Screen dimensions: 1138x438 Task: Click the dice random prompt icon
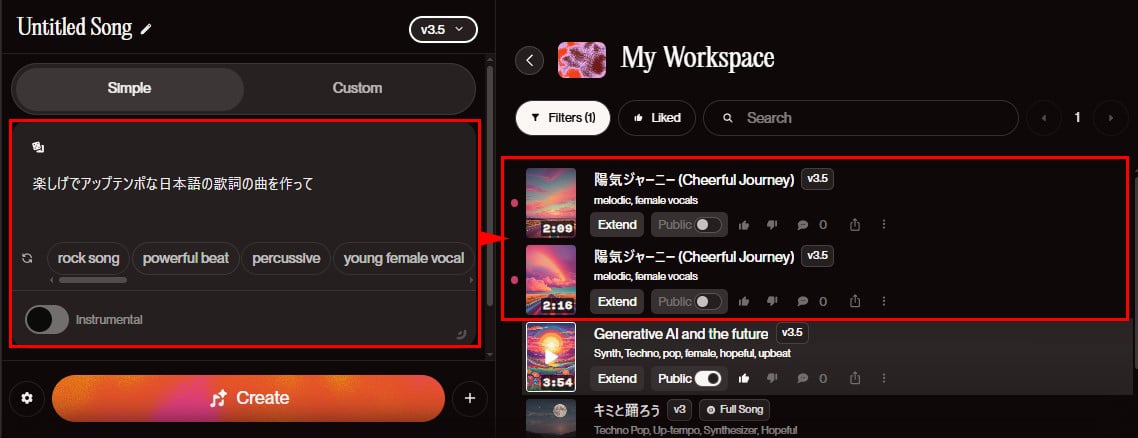38,148
